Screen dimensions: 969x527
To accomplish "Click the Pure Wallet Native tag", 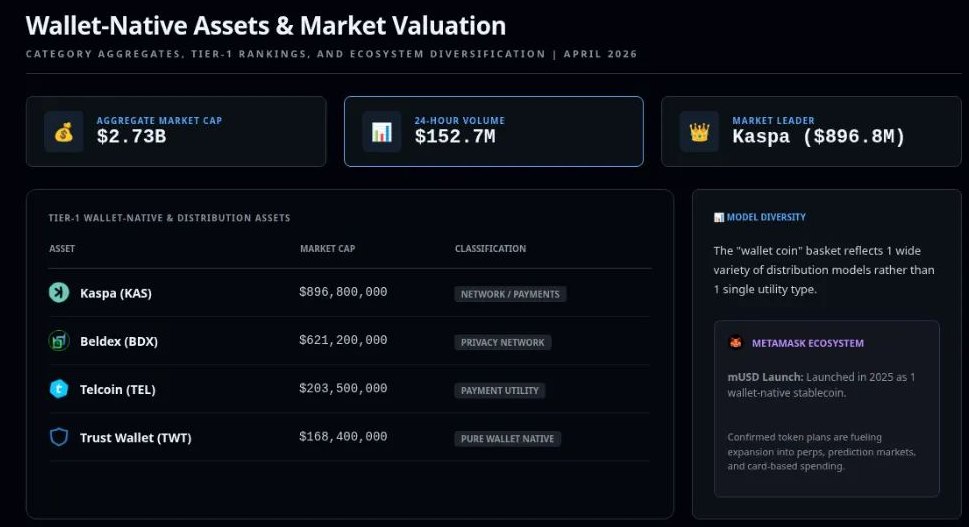I will (508, 438).
